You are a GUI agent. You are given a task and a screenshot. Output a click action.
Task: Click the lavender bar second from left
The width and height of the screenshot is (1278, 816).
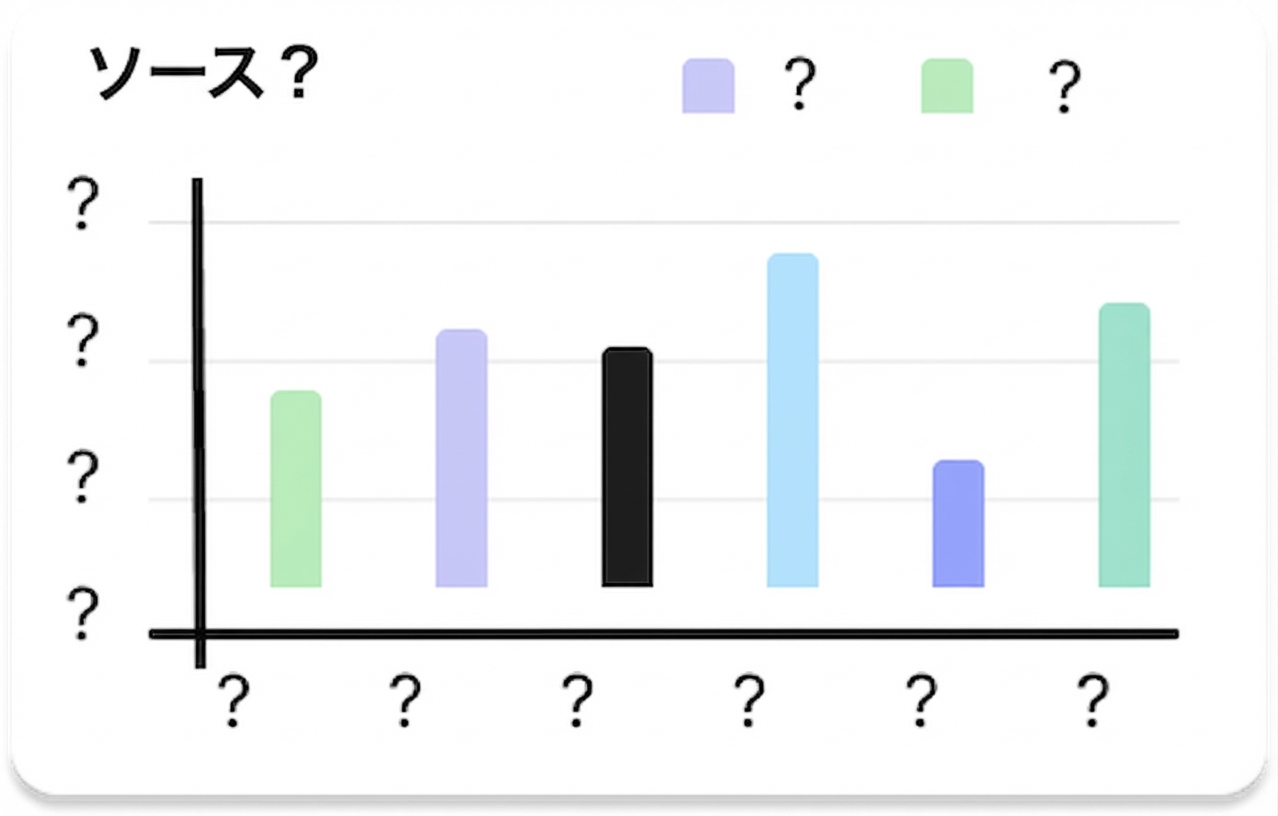(462, 458)
